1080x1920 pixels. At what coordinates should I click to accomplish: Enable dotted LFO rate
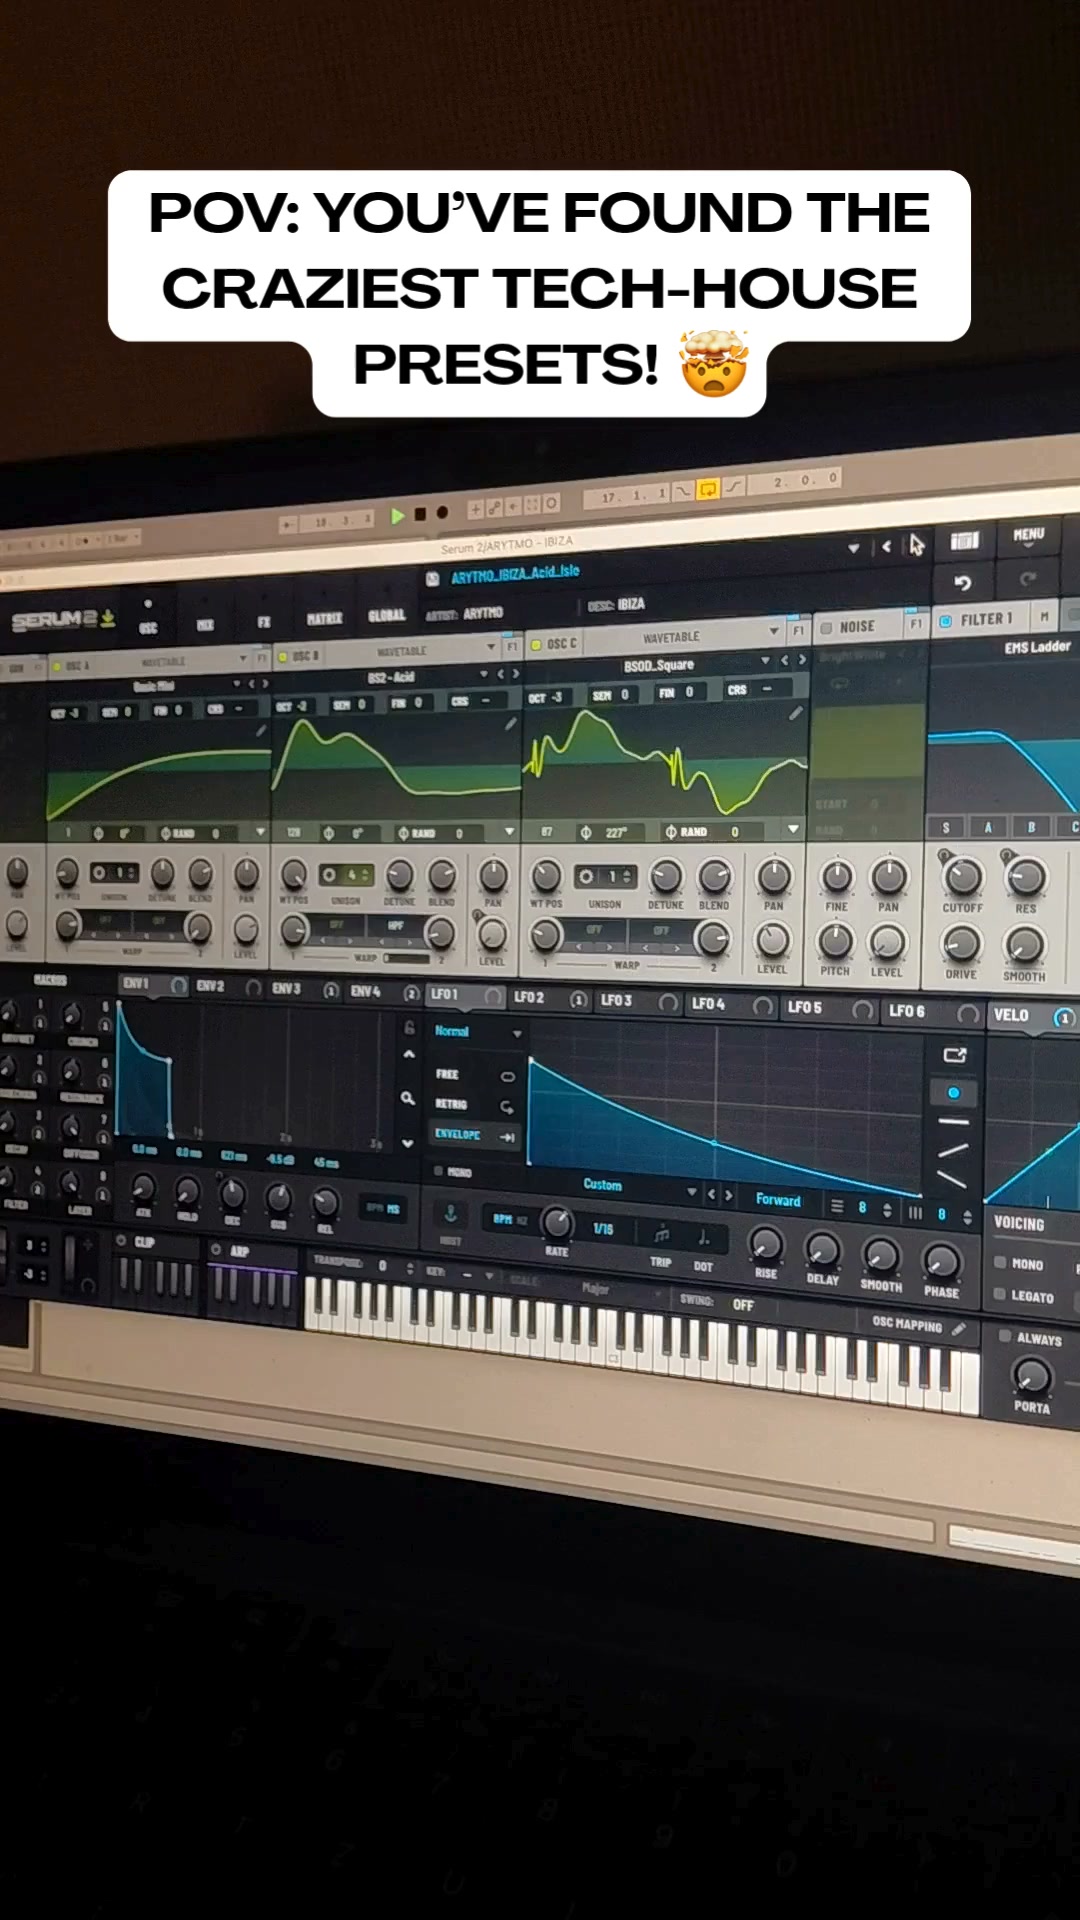[704, 1238]
